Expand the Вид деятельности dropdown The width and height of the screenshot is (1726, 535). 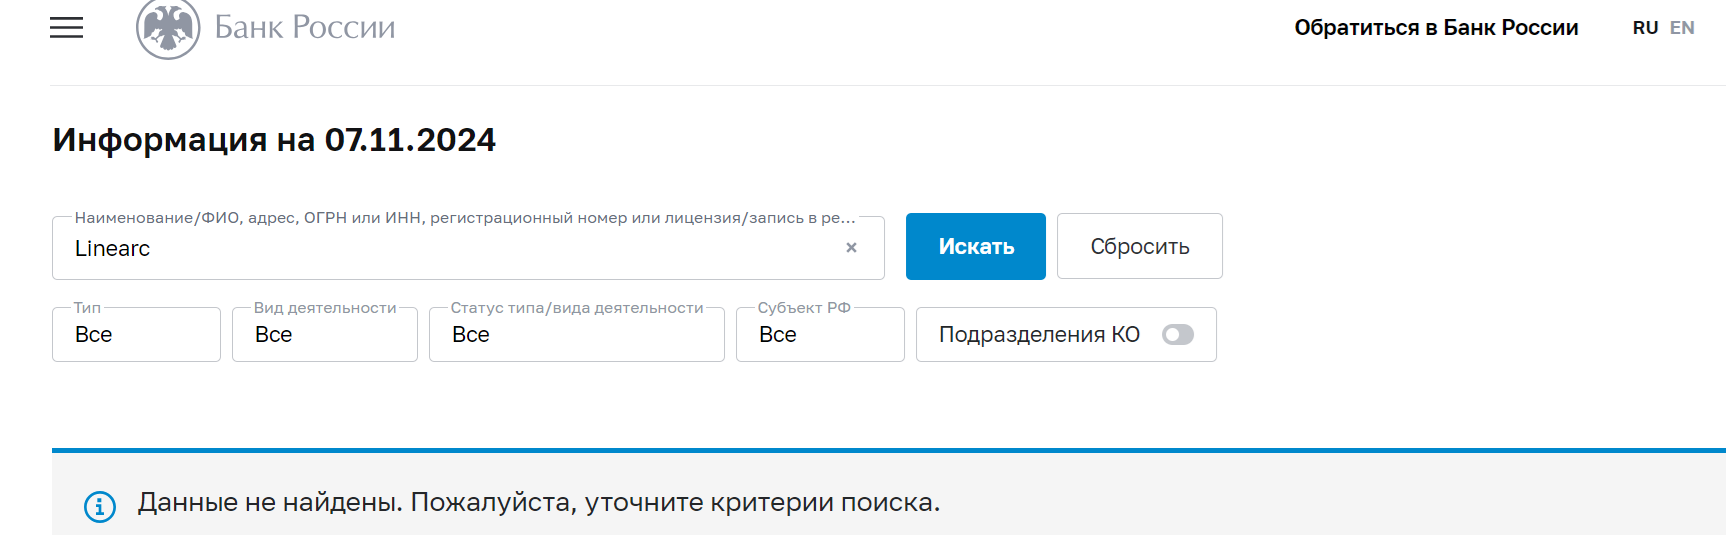pyautogui.click(x=325, y=334)
